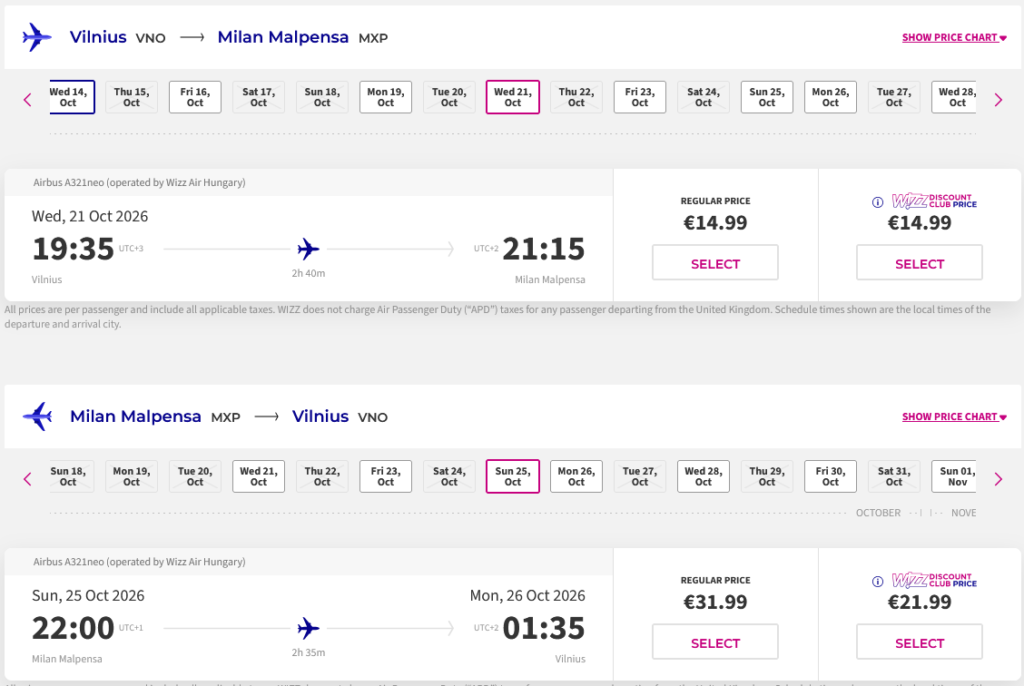Screen dimensions: 1024x686
Task: Choose Thu 15, Oct outbound date tab
Action: point(132,97)
